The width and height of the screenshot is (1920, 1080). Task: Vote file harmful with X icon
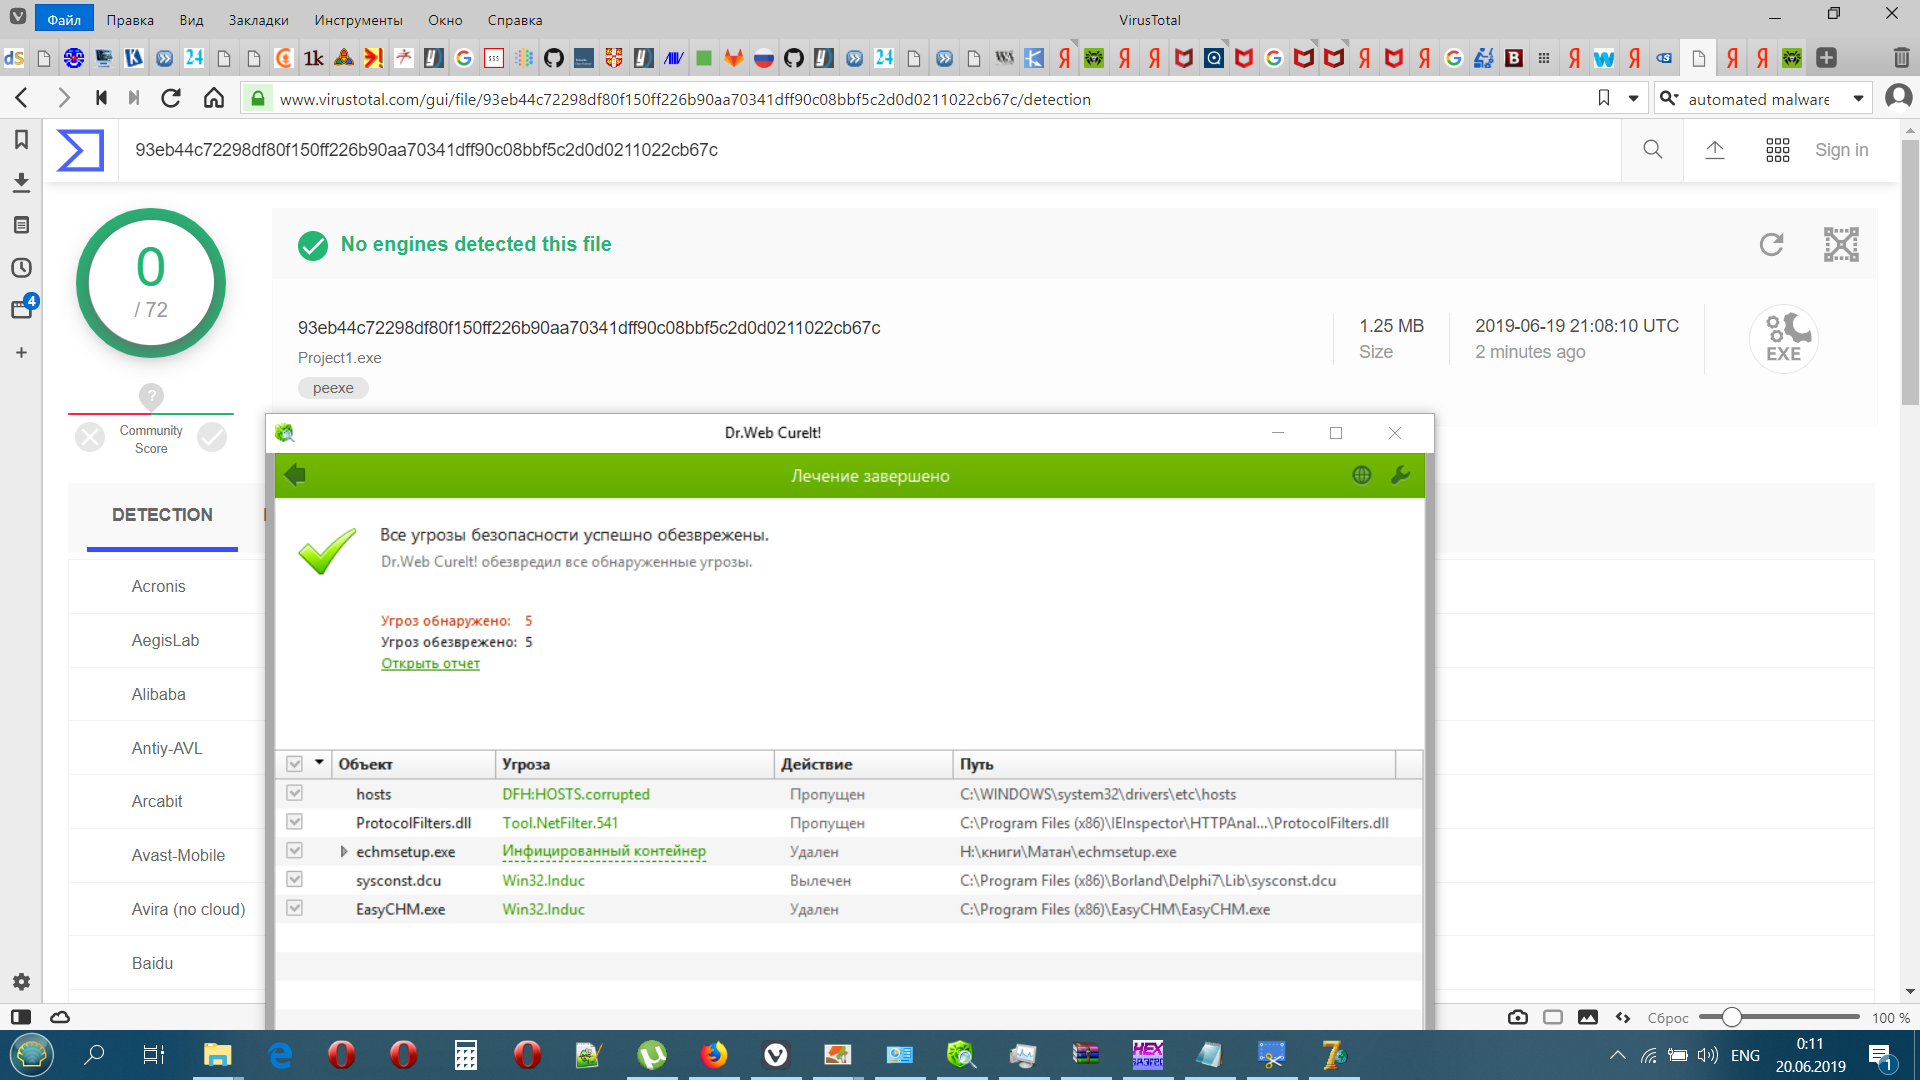(90, 437)
